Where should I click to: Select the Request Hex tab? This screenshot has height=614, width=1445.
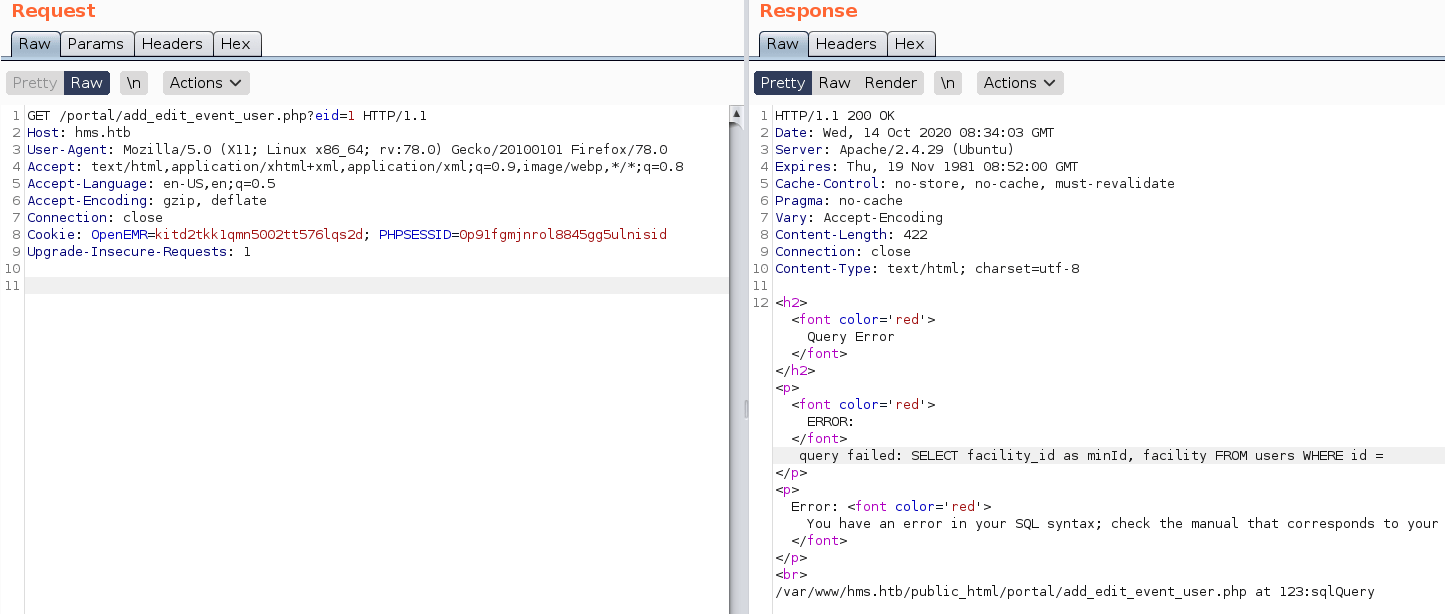click(236, 44)
